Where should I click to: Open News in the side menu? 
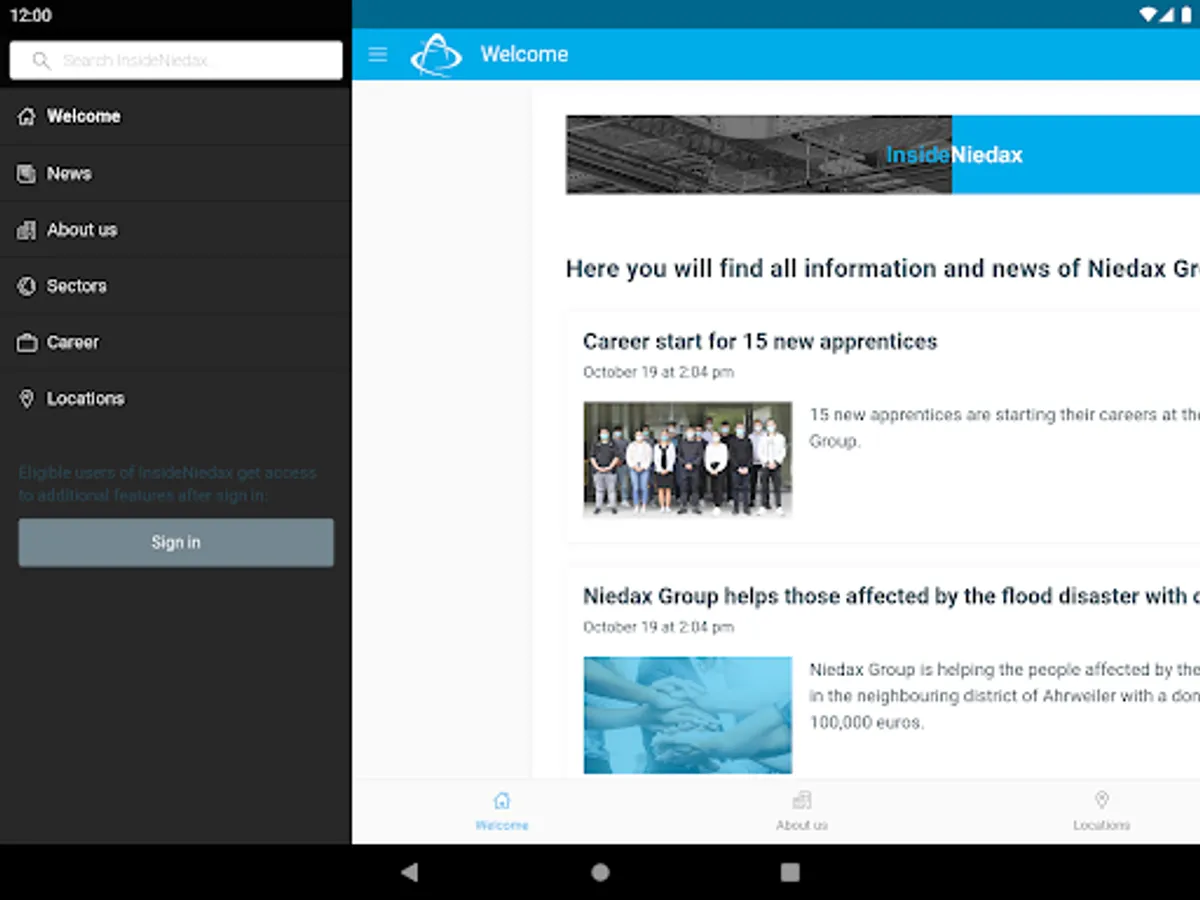point(175,173)
